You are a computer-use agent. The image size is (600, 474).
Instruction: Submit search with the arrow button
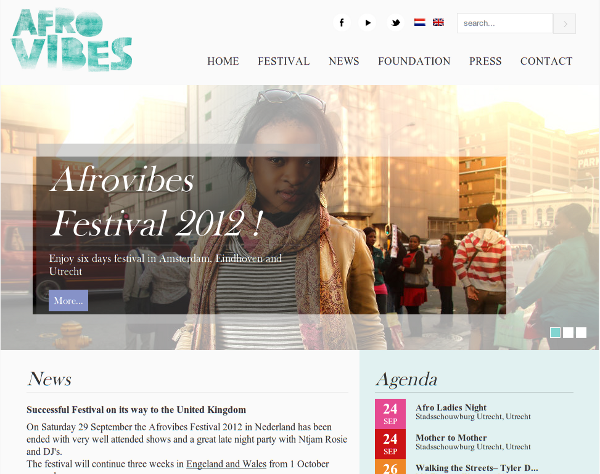click(x=564, y=24)
